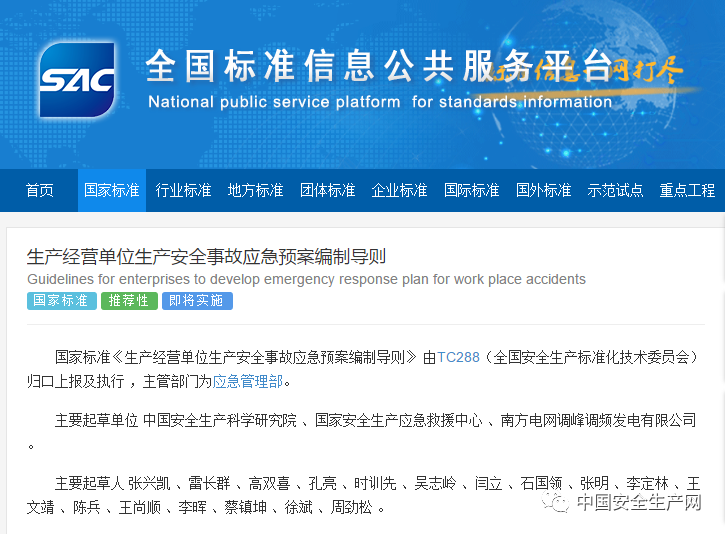
Task: Go to the 示范试点 tab
Action: click(x=616, y=190)
